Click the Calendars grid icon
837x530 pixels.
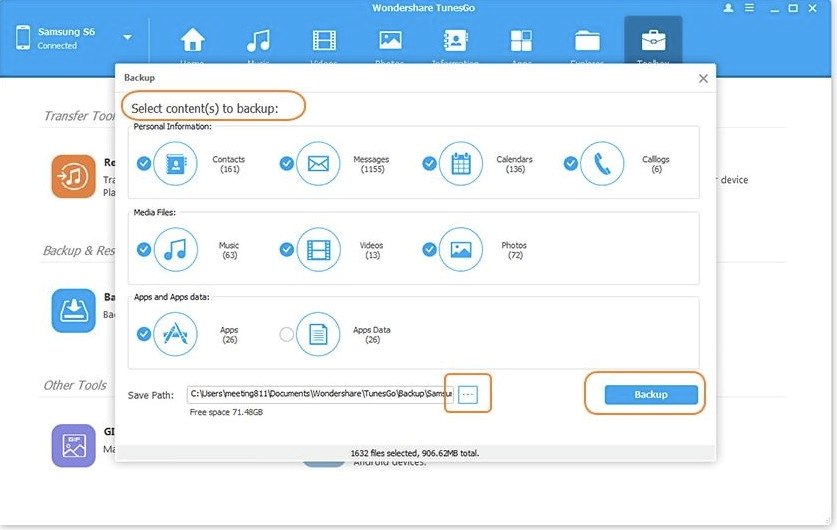pyautogui.click(x=461, y=164)
